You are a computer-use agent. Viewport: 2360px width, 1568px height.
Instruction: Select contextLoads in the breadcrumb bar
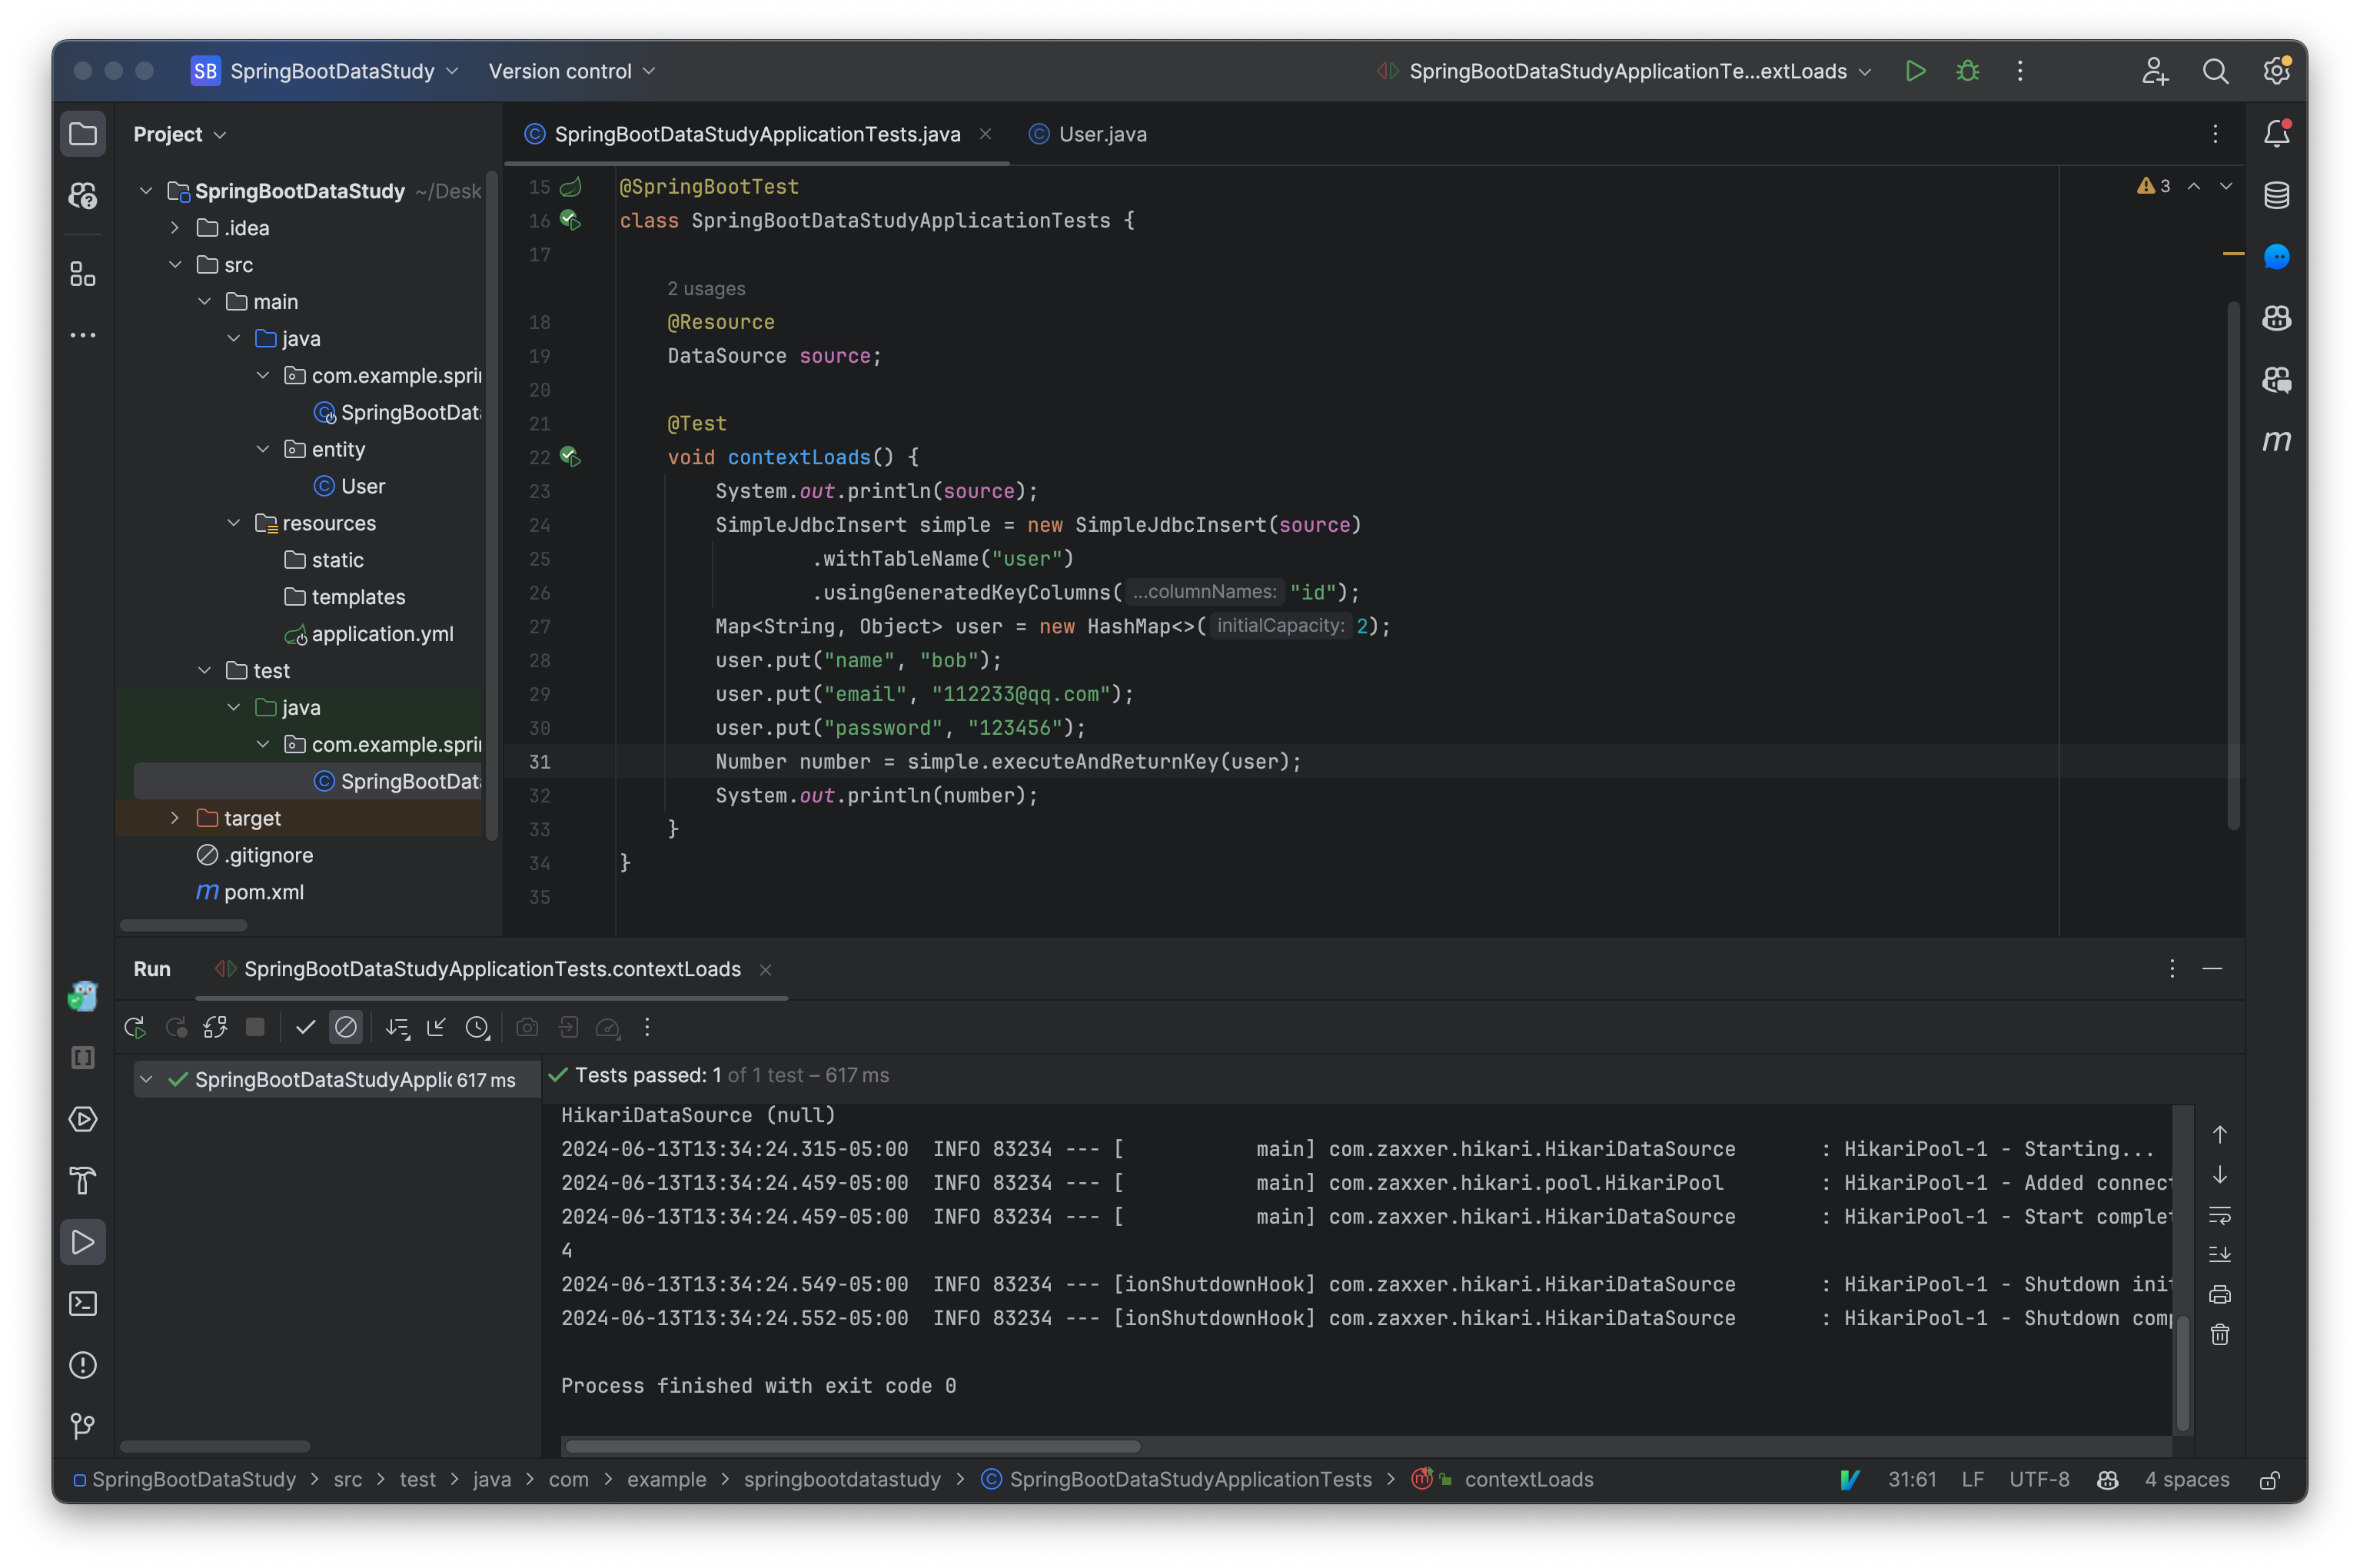(x=1528, y=1480)
